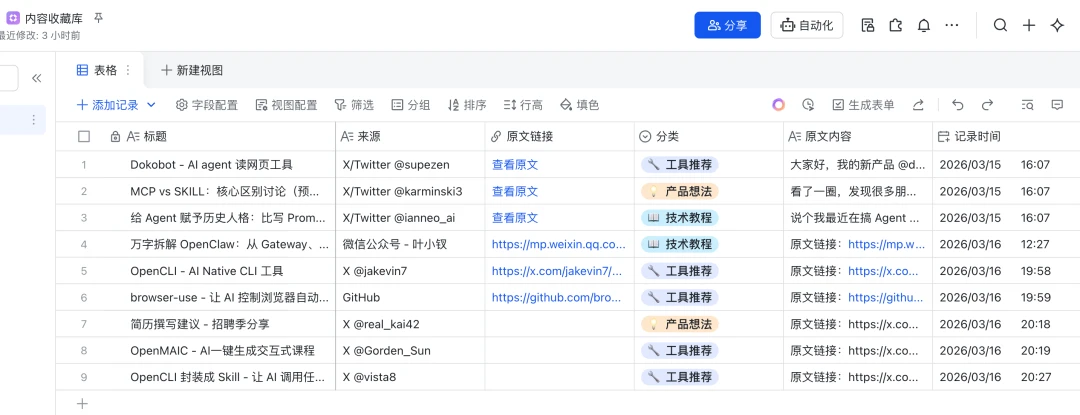Open the 填色 fill color tool
The height and width of the screenshot is (415, 1080).
[x=579, y=105]
